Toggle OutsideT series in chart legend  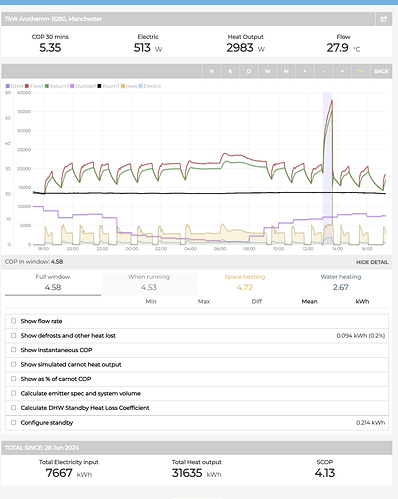point(83,86)
